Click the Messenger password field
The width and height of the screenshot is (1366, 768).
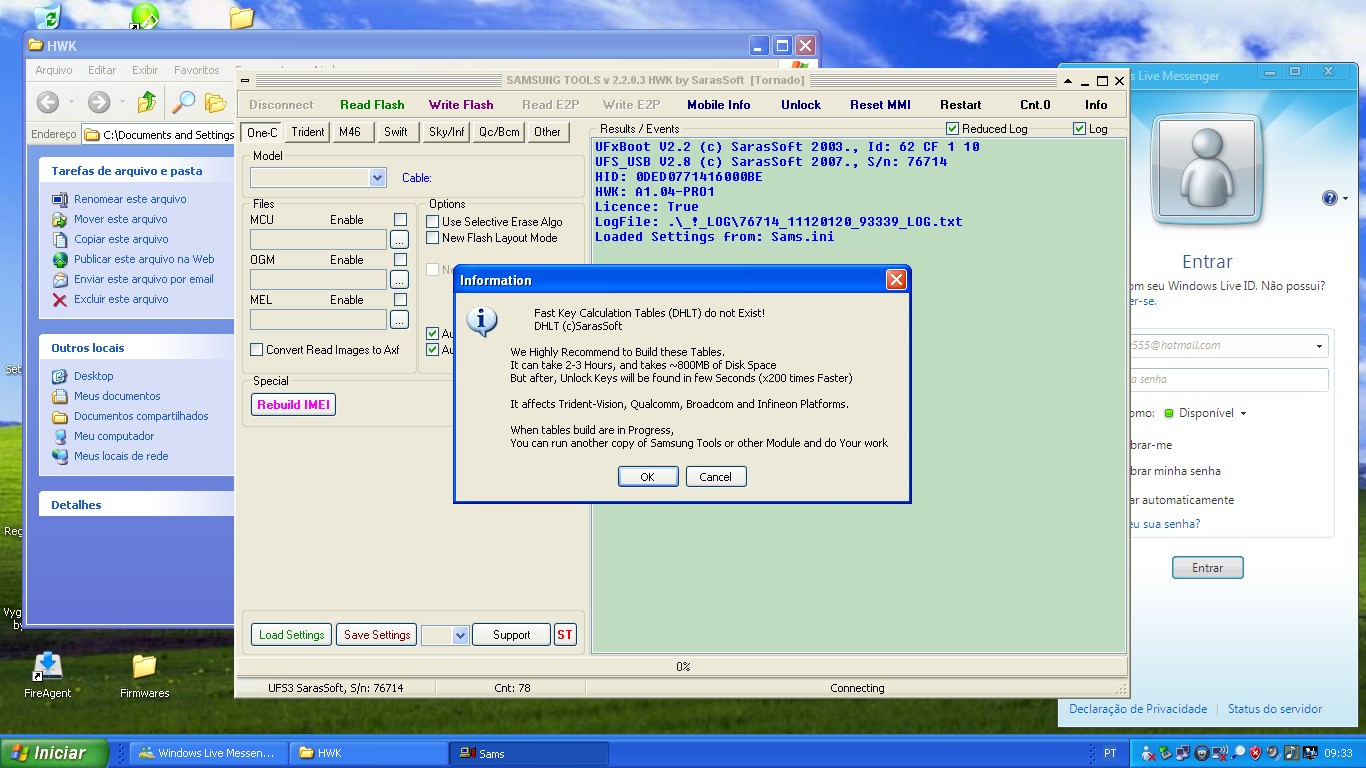[x=1229, y=380]
